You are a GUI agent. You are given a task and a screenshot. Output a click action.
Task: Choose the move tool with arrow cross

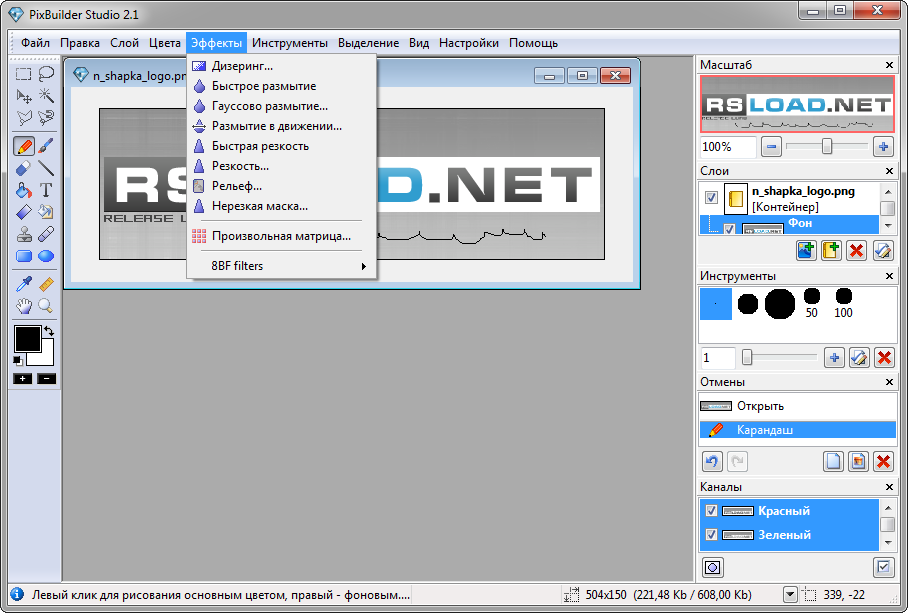24,96
